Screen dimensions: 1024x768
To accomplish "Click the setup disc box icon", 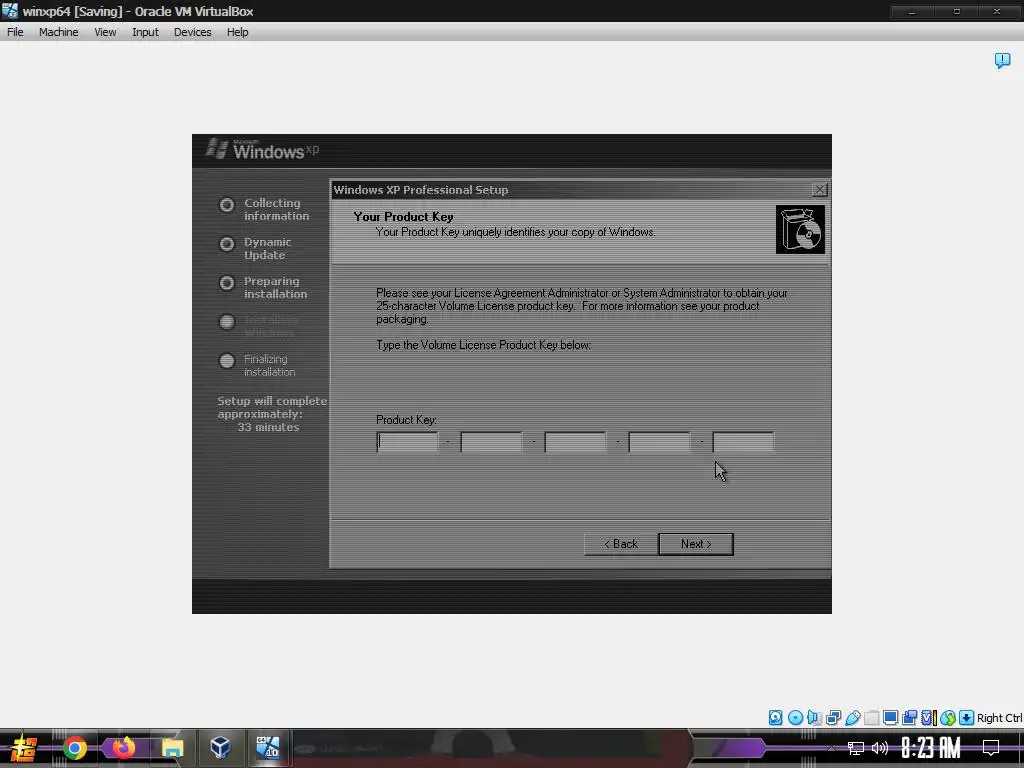I will 800,229.
